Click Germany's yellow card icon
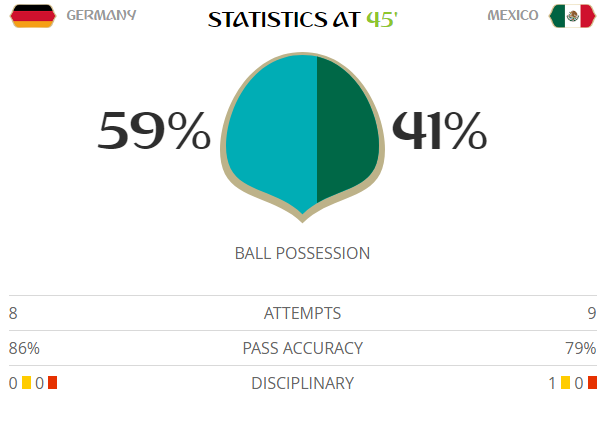The image size is (609, 430). [27, 383]
